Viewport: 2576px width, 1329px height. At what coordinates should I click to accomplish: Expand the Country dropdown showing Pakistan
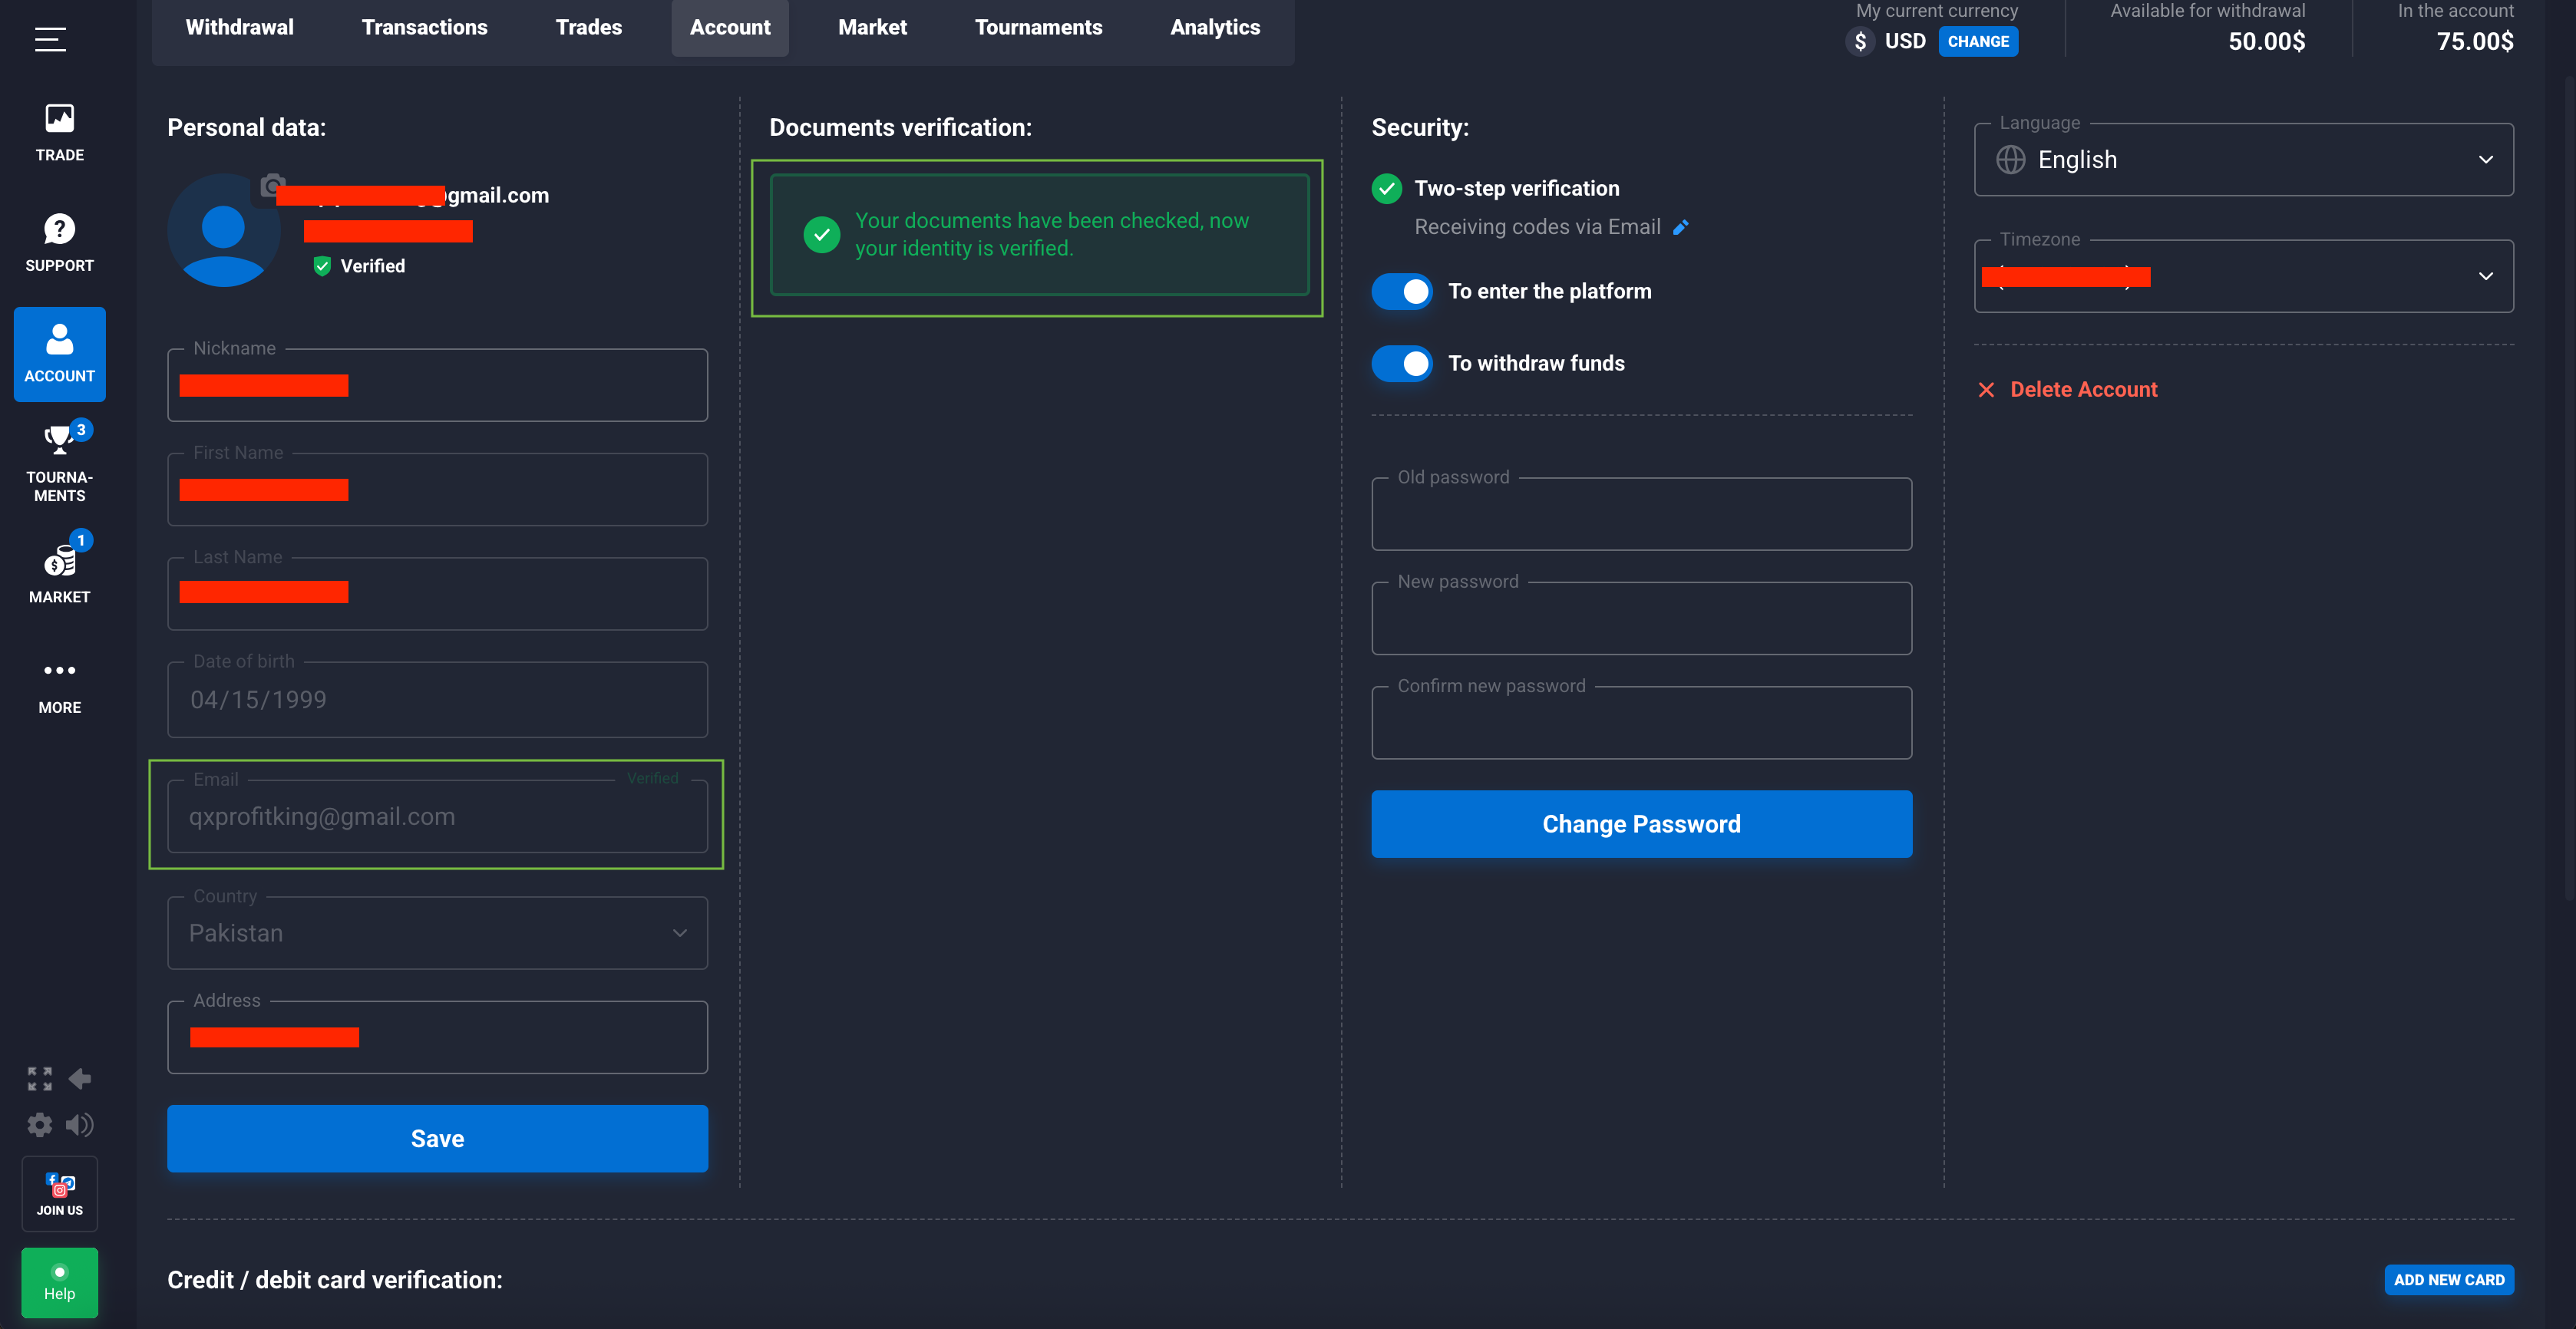coord(437,933)
